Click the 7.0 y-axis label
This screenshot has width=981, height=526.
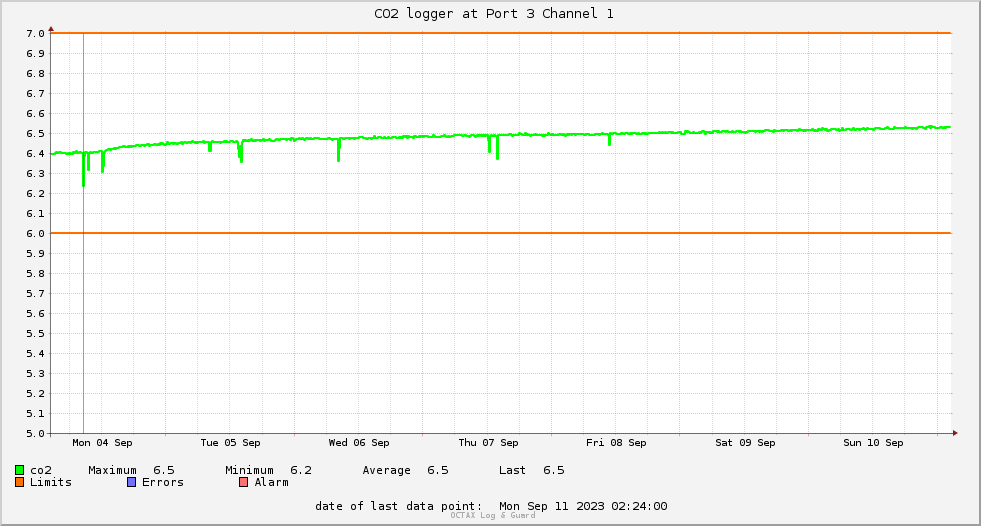pos(35,34)
